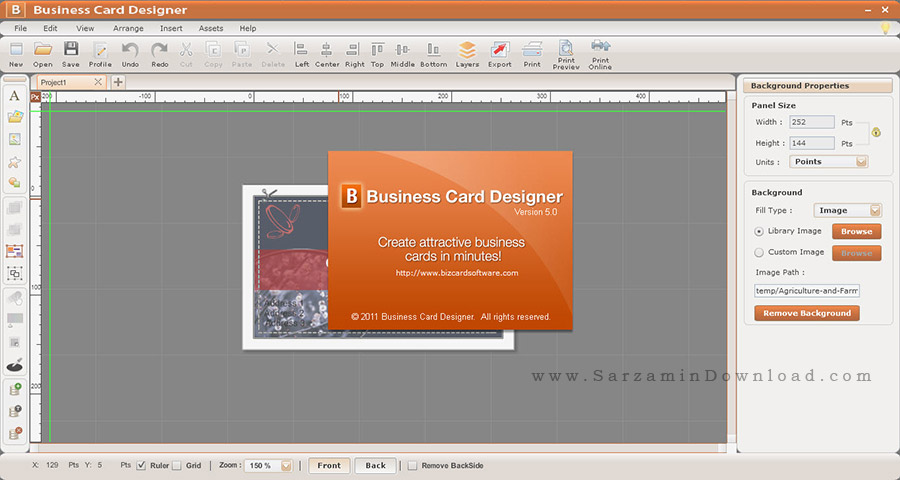The height and width of the screenshot is (480, 900).
Task: Click the Height input field
Action: click(x=812, y=143)
